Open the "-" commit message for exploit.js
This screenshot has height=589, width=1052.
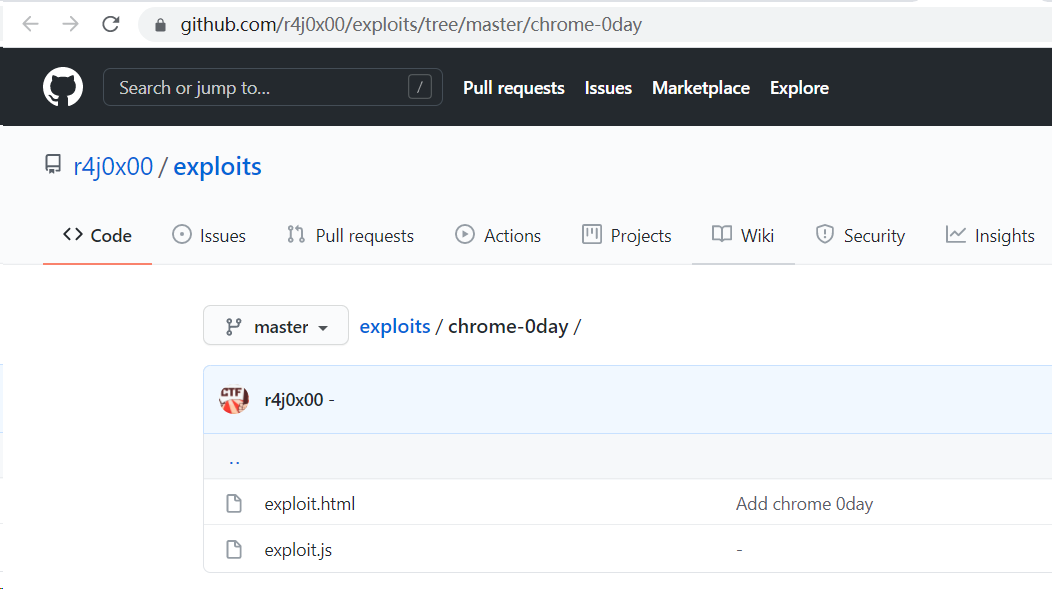point(739,550)
